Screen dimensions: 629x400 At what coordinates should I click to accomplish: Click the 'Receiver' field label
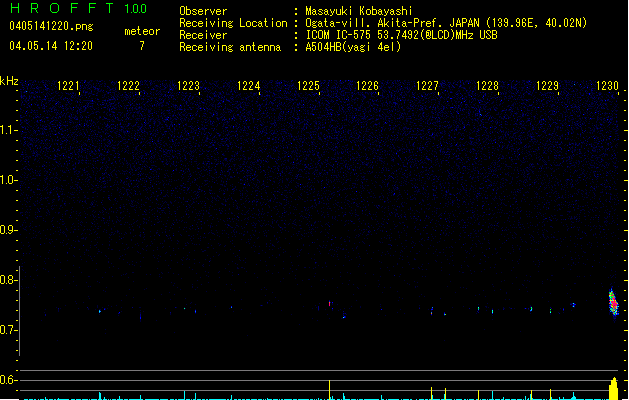click(203, 35)
